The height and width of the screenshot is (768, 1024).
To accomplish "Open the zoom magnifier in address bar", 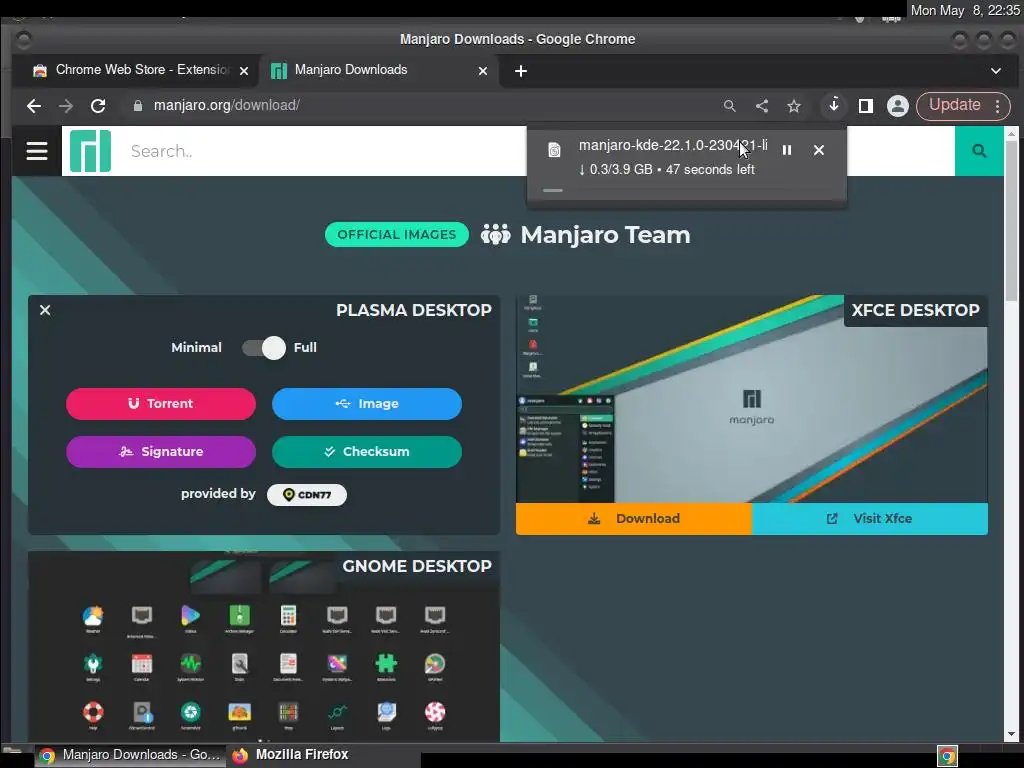I will [x=729, y=106].
